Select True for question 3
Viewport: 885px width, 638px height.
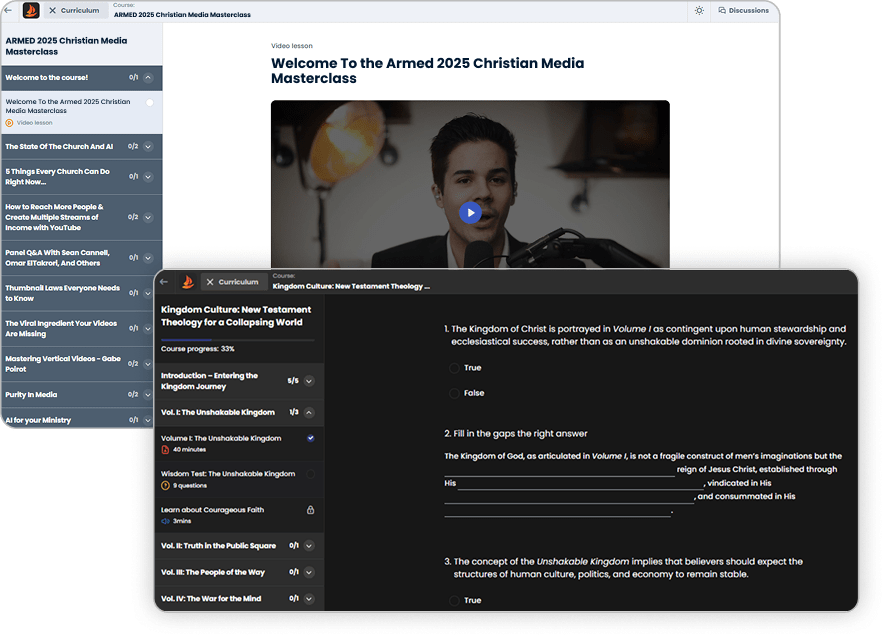click(x=454, y=600)
